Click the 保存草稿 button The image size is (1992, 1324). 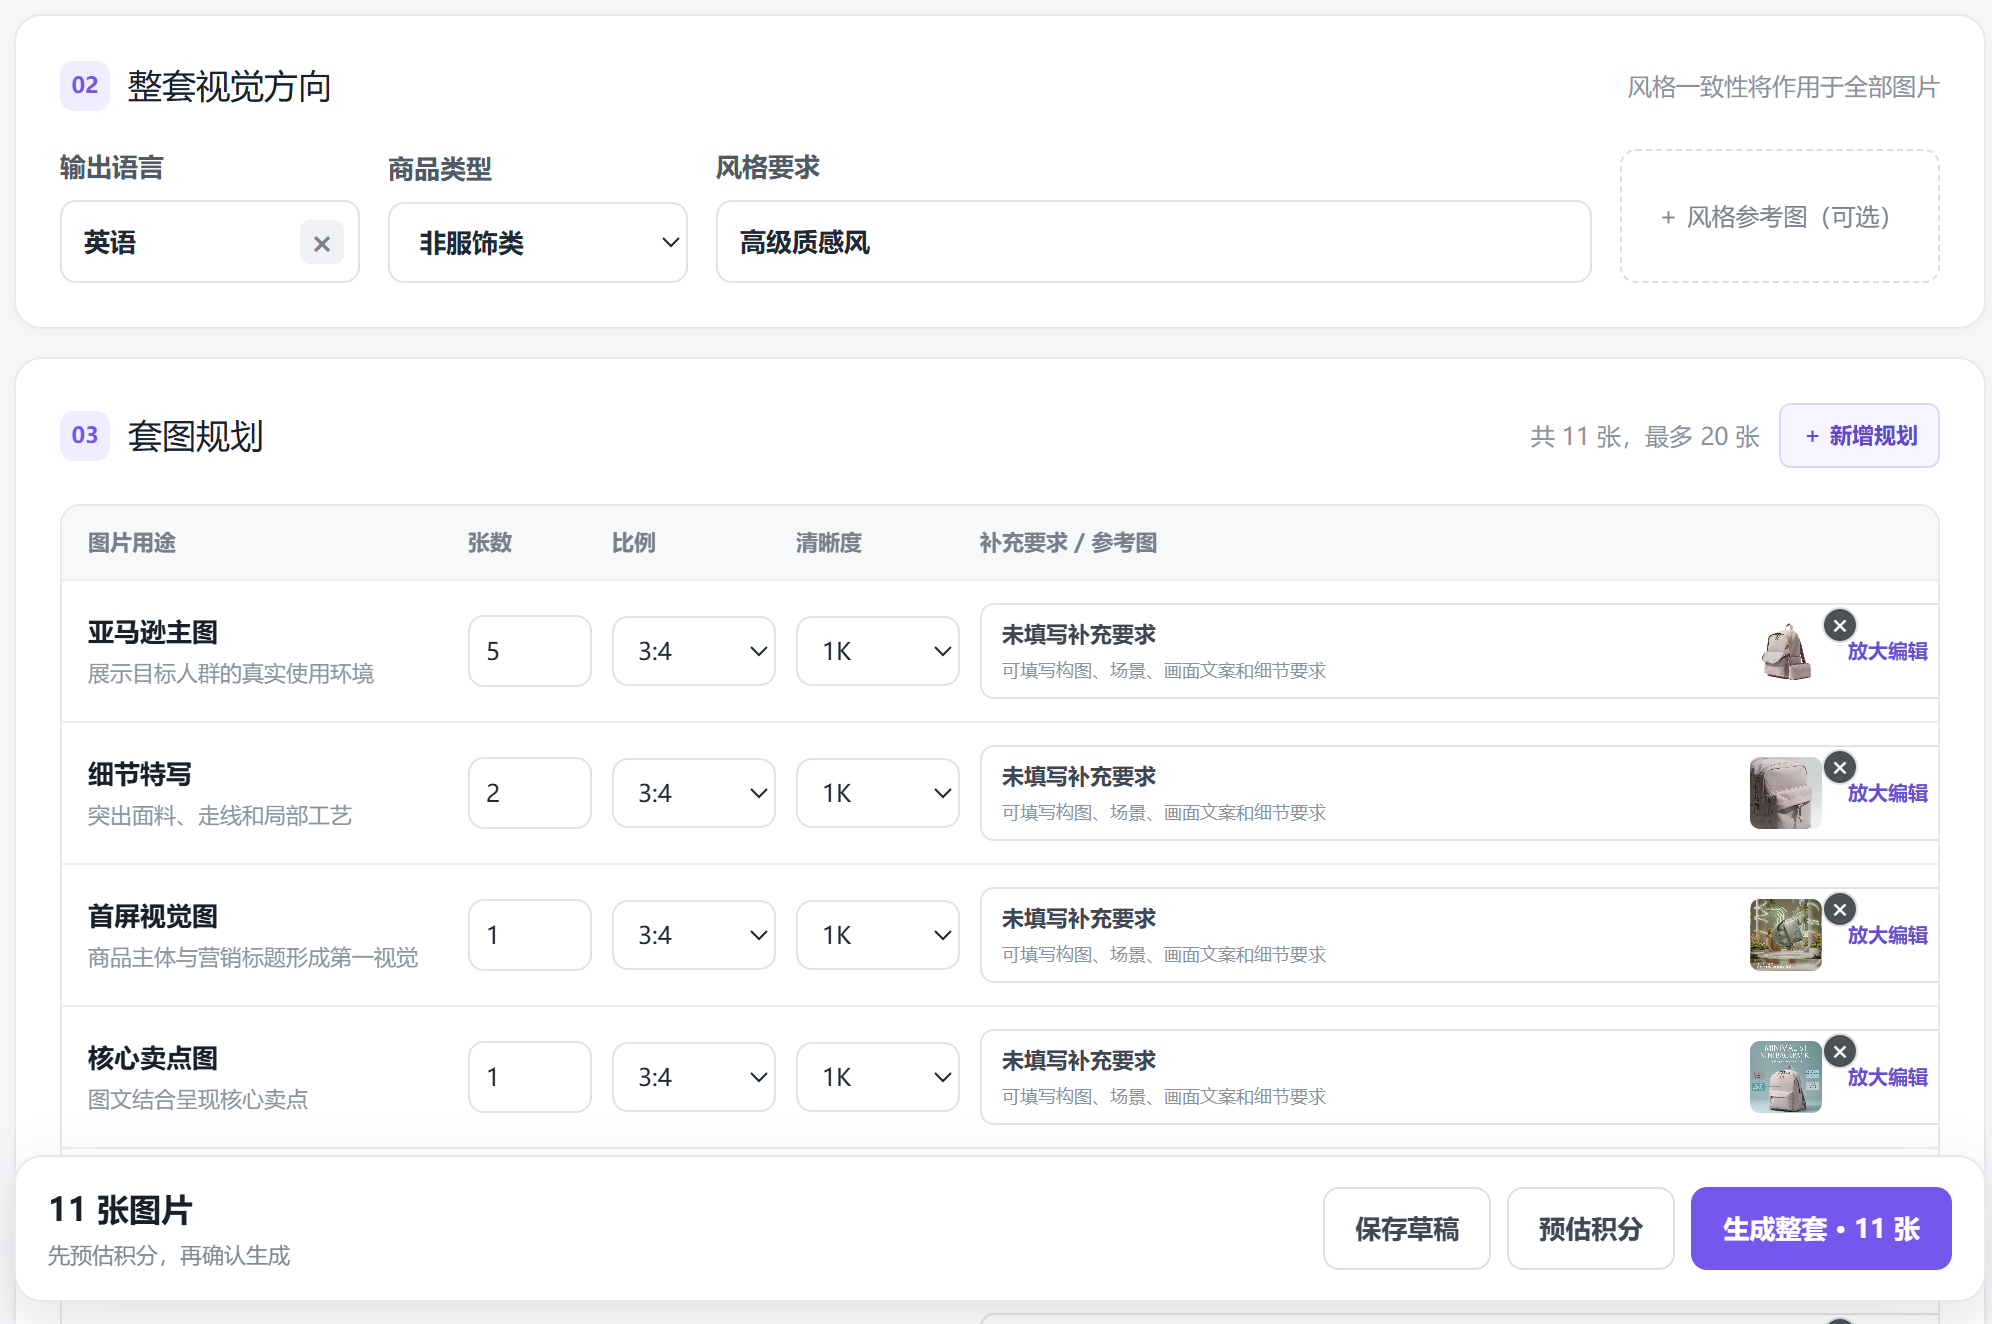[1407, 1229]
